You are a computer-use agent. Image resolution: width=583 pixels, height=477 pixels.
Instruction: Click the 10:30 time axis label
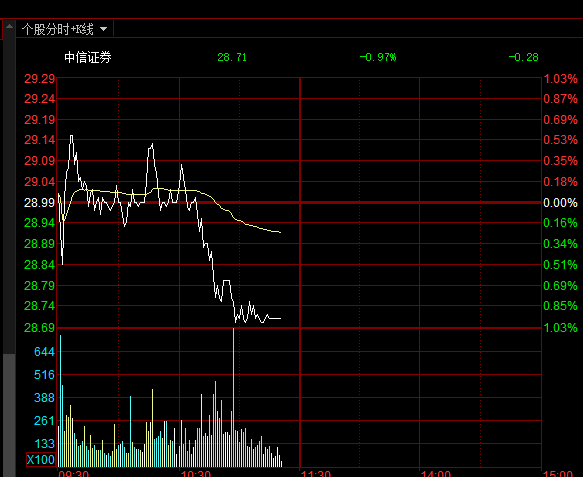pyautogui.click(x=195, y=474)
